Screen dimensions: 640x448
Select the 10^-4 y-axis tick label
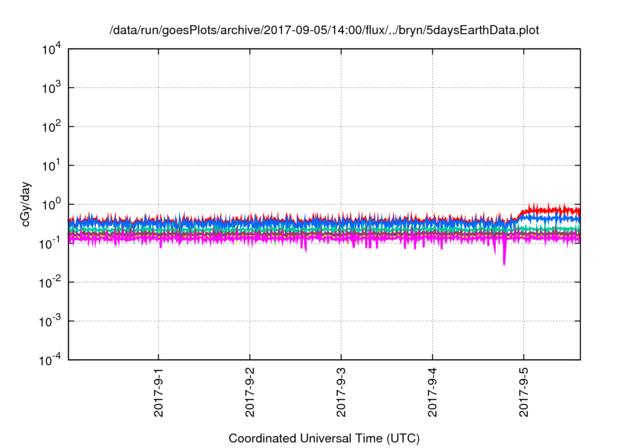[51, 360]
